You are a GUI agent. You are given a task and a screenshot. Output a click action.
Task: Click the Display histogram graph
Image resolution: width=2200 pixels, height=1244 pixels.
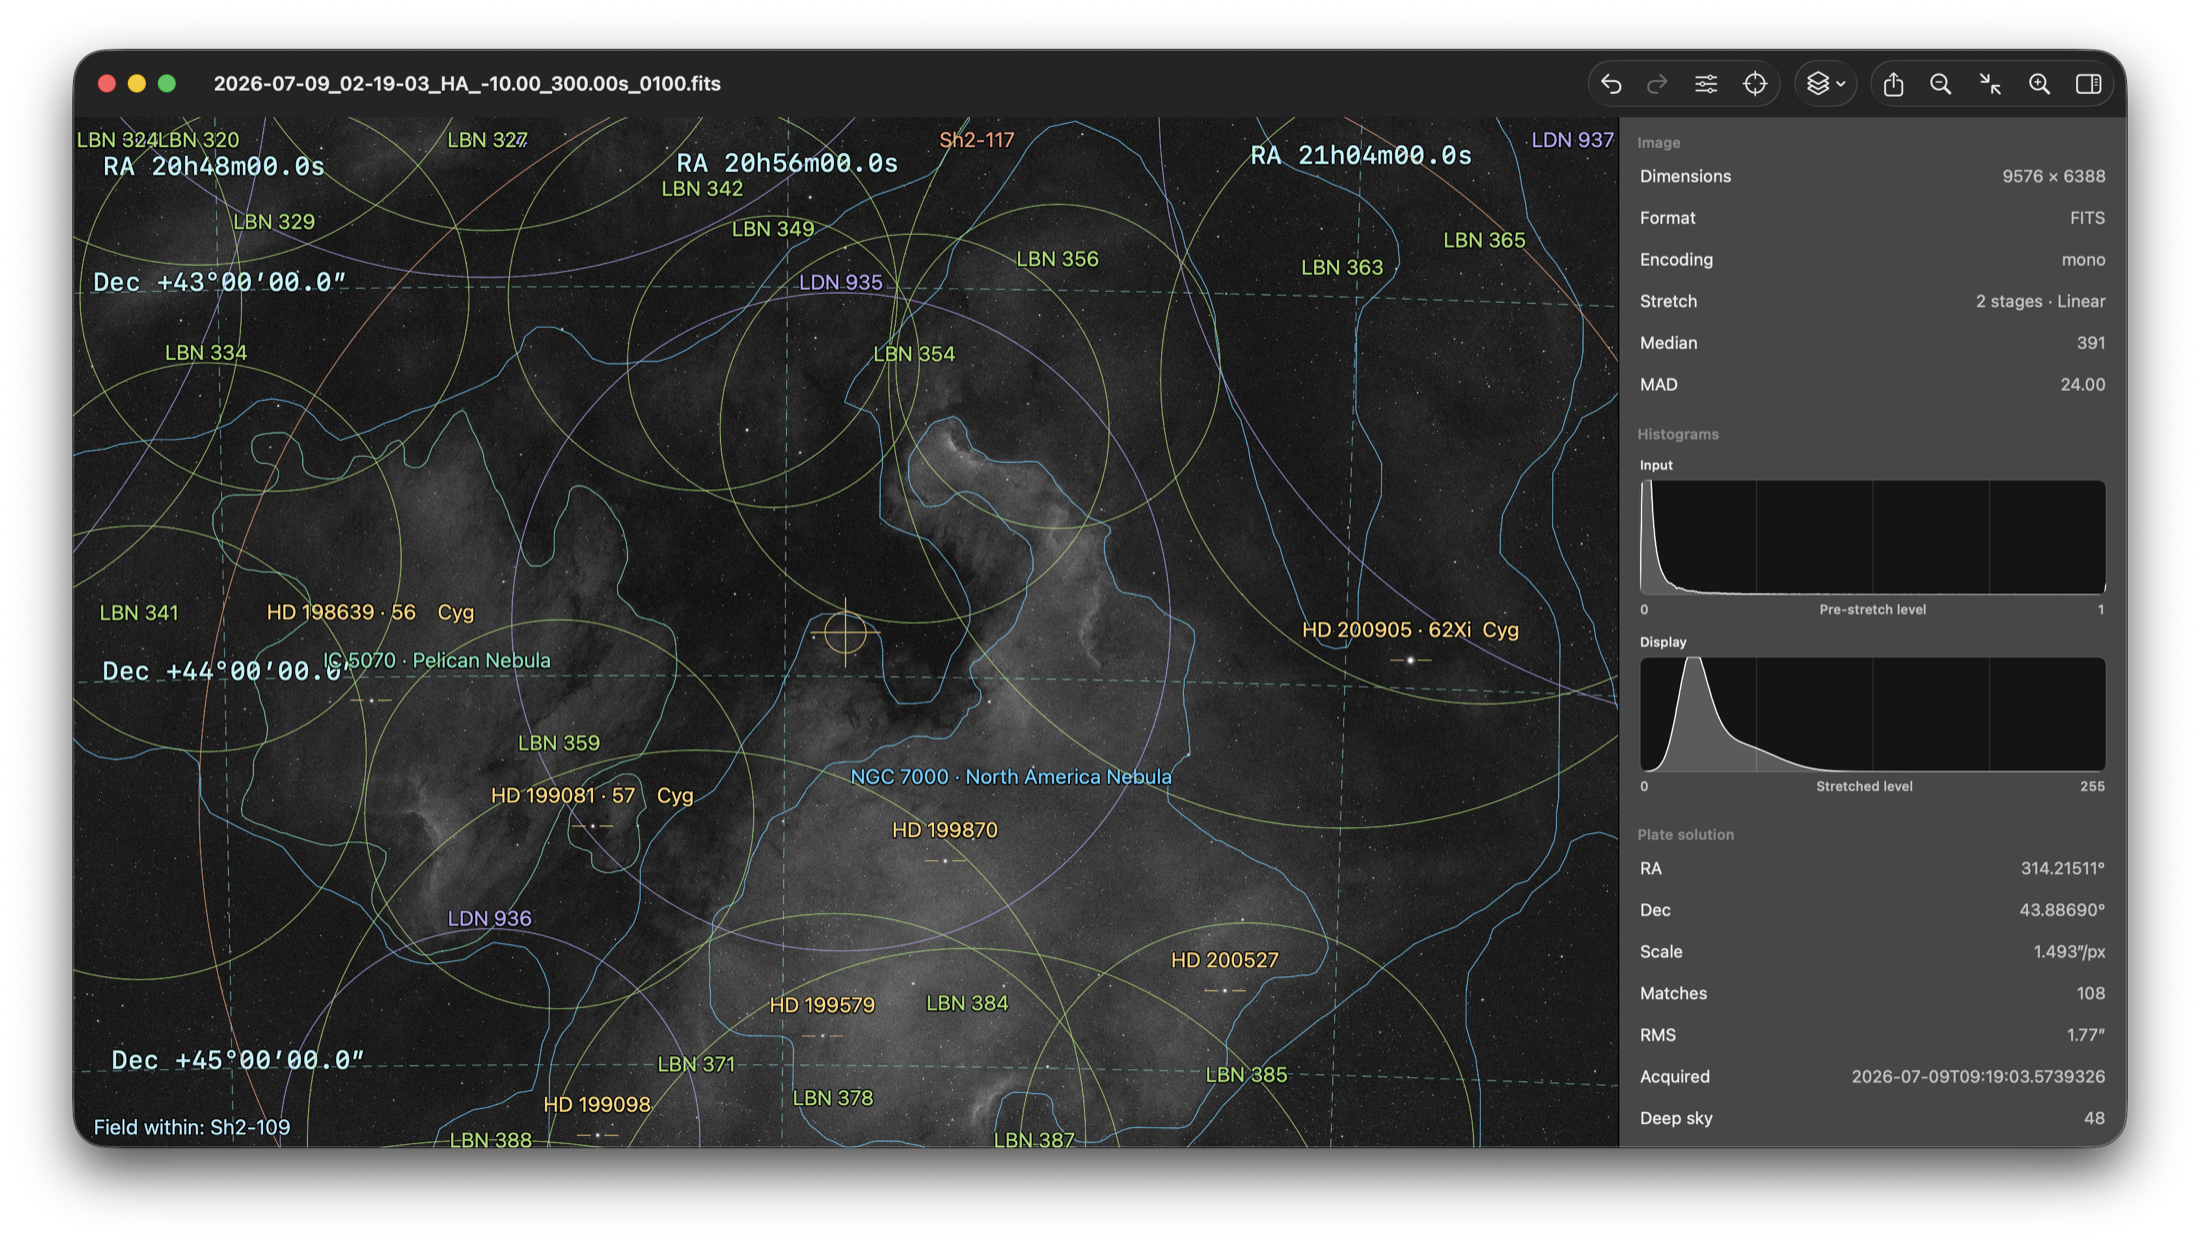(1872, 714)
